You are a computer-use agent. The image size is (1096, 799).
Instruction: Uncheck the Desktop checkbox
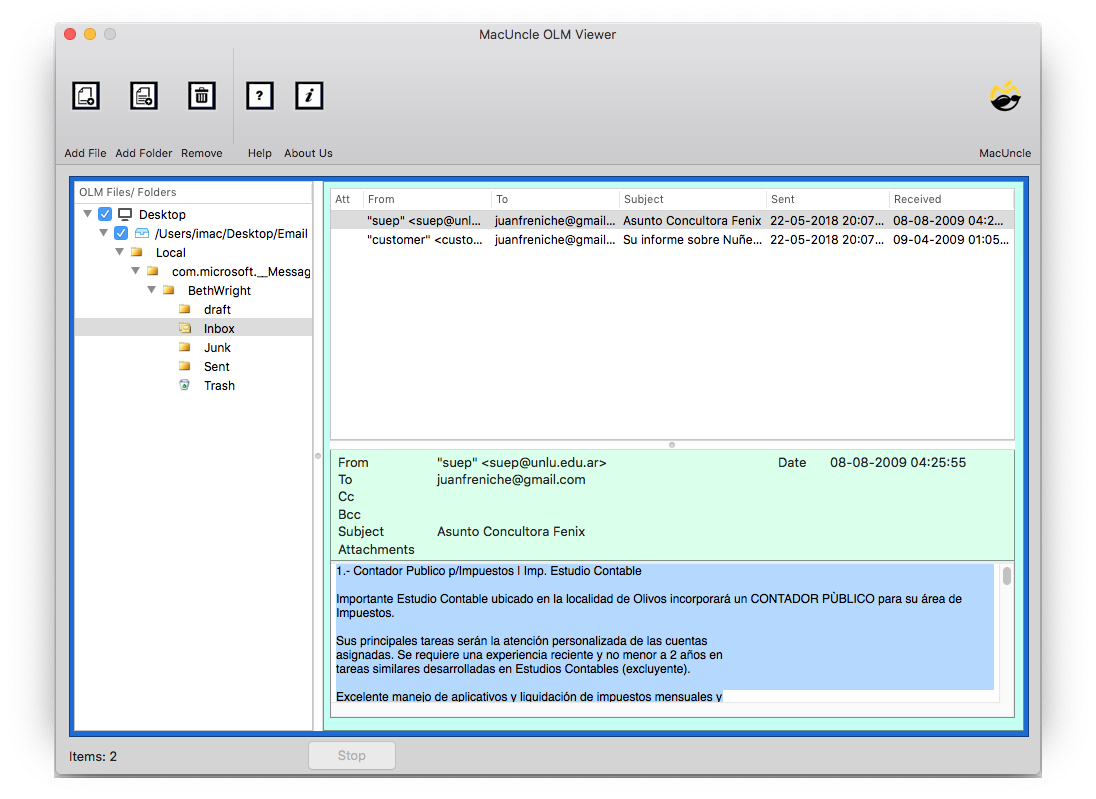104,214
